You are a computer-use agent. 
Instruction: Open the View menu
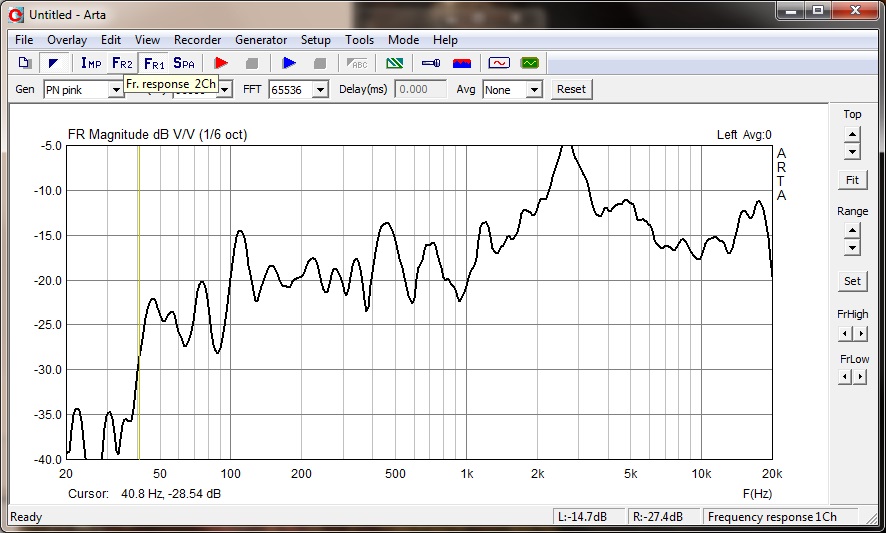pos(147,40)
